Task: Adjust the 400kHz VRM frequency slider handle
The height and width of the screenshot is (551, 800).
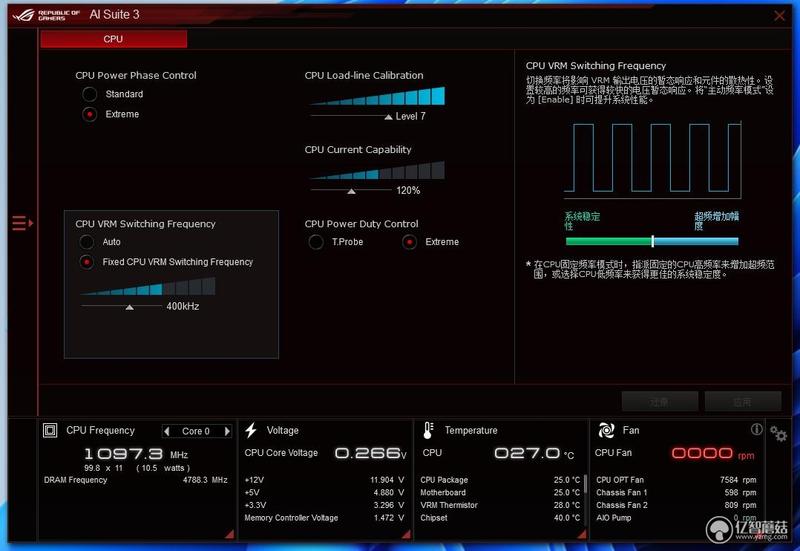Action: click(130, 307)
